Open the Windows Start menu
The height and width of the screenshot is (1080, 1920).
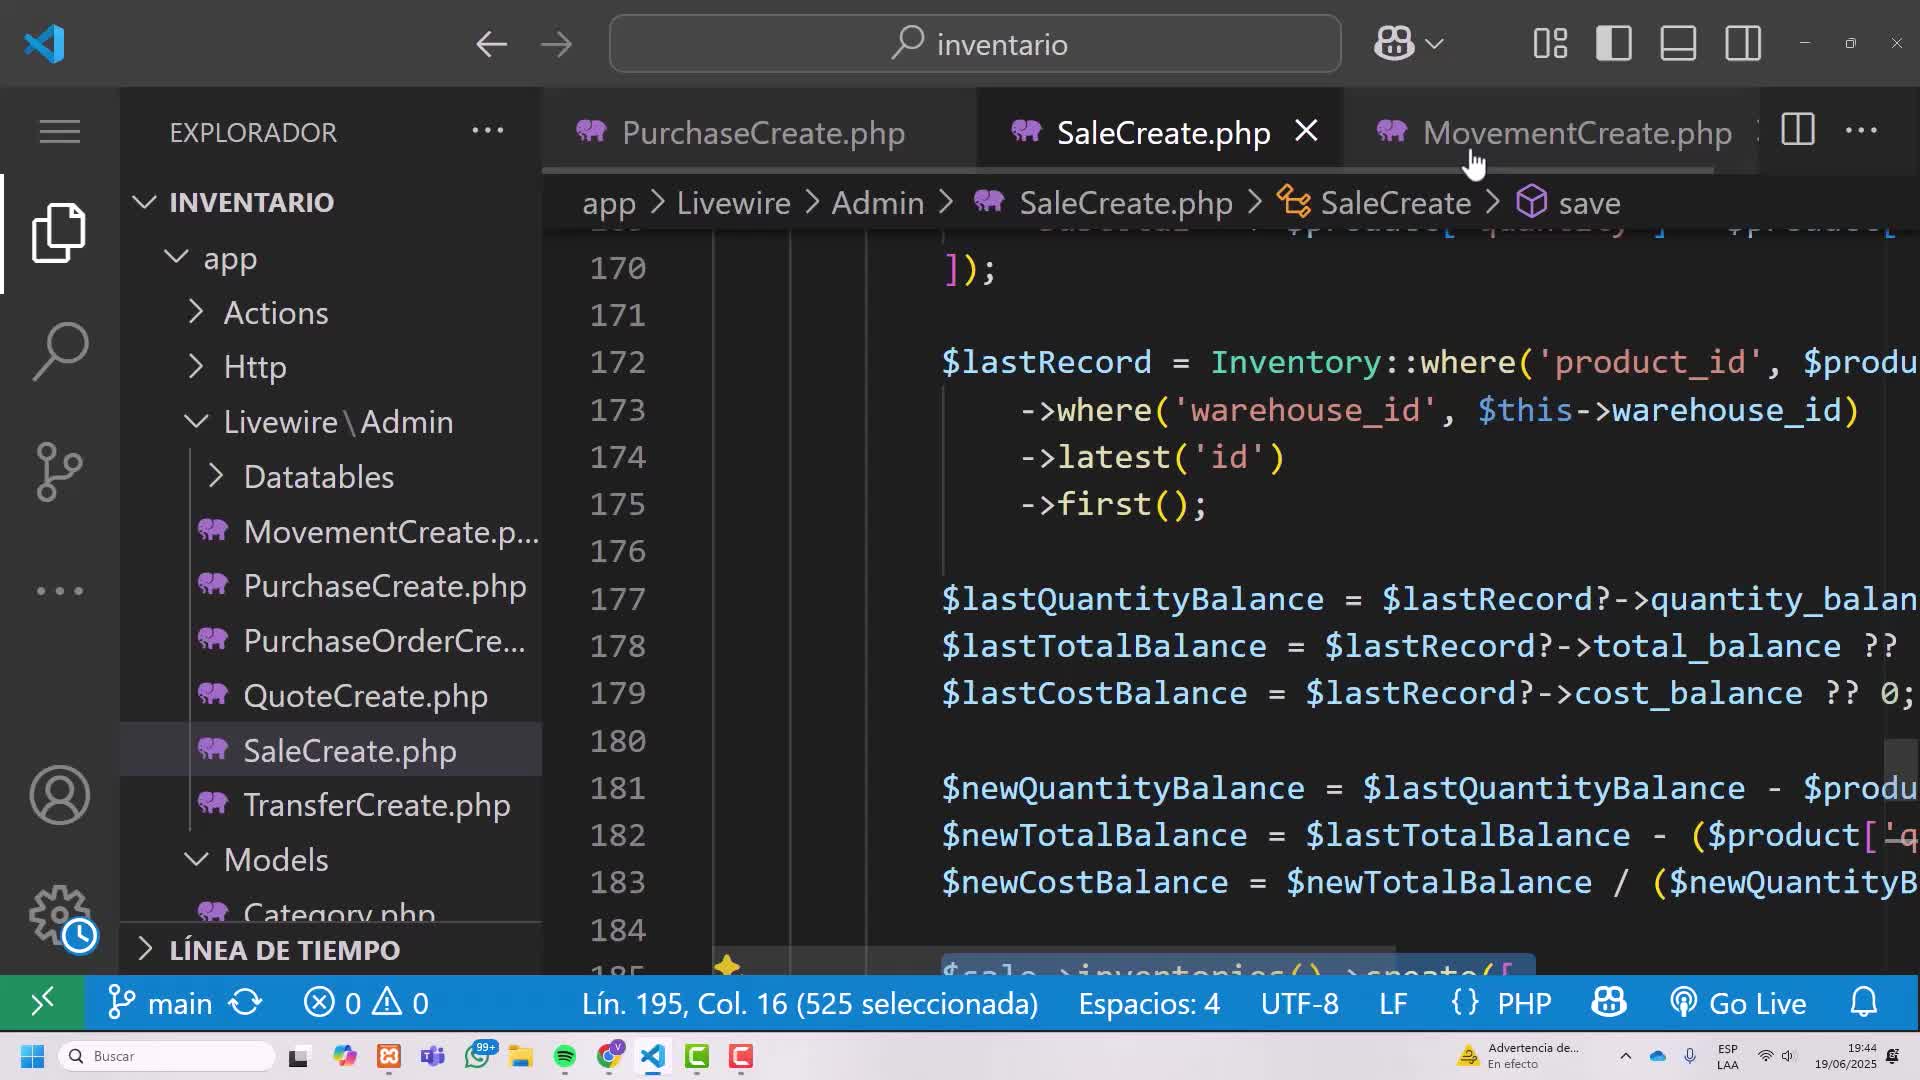(32, 1056)
